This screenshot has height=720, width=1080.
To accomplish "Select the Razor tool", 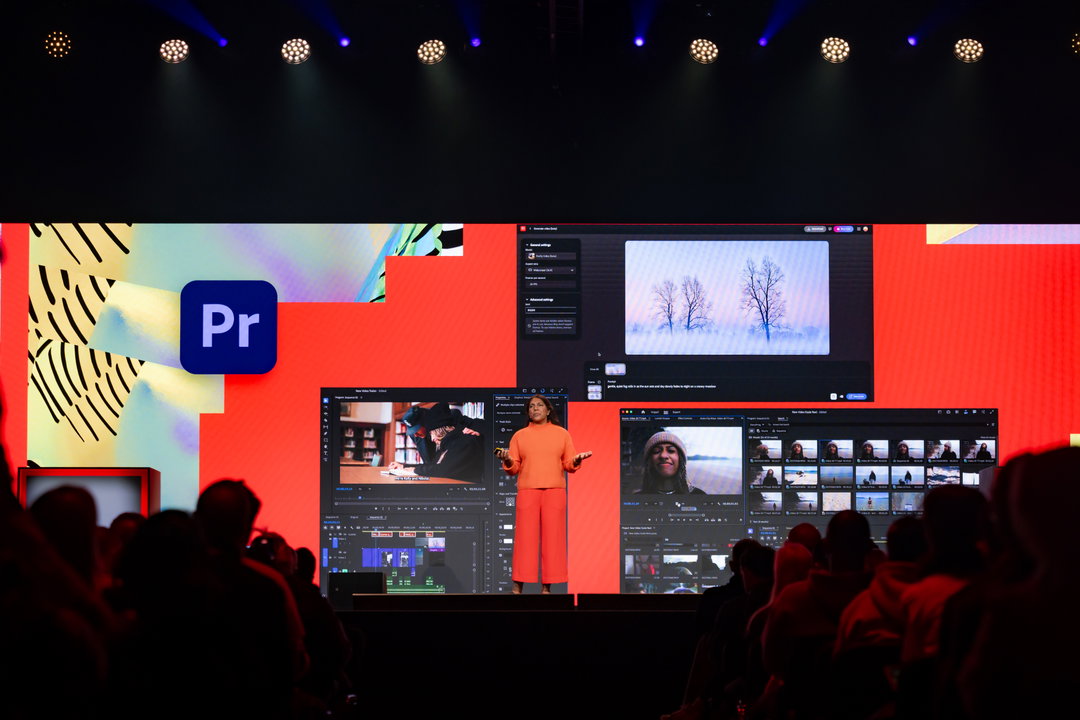I will [x=326, y=420].
